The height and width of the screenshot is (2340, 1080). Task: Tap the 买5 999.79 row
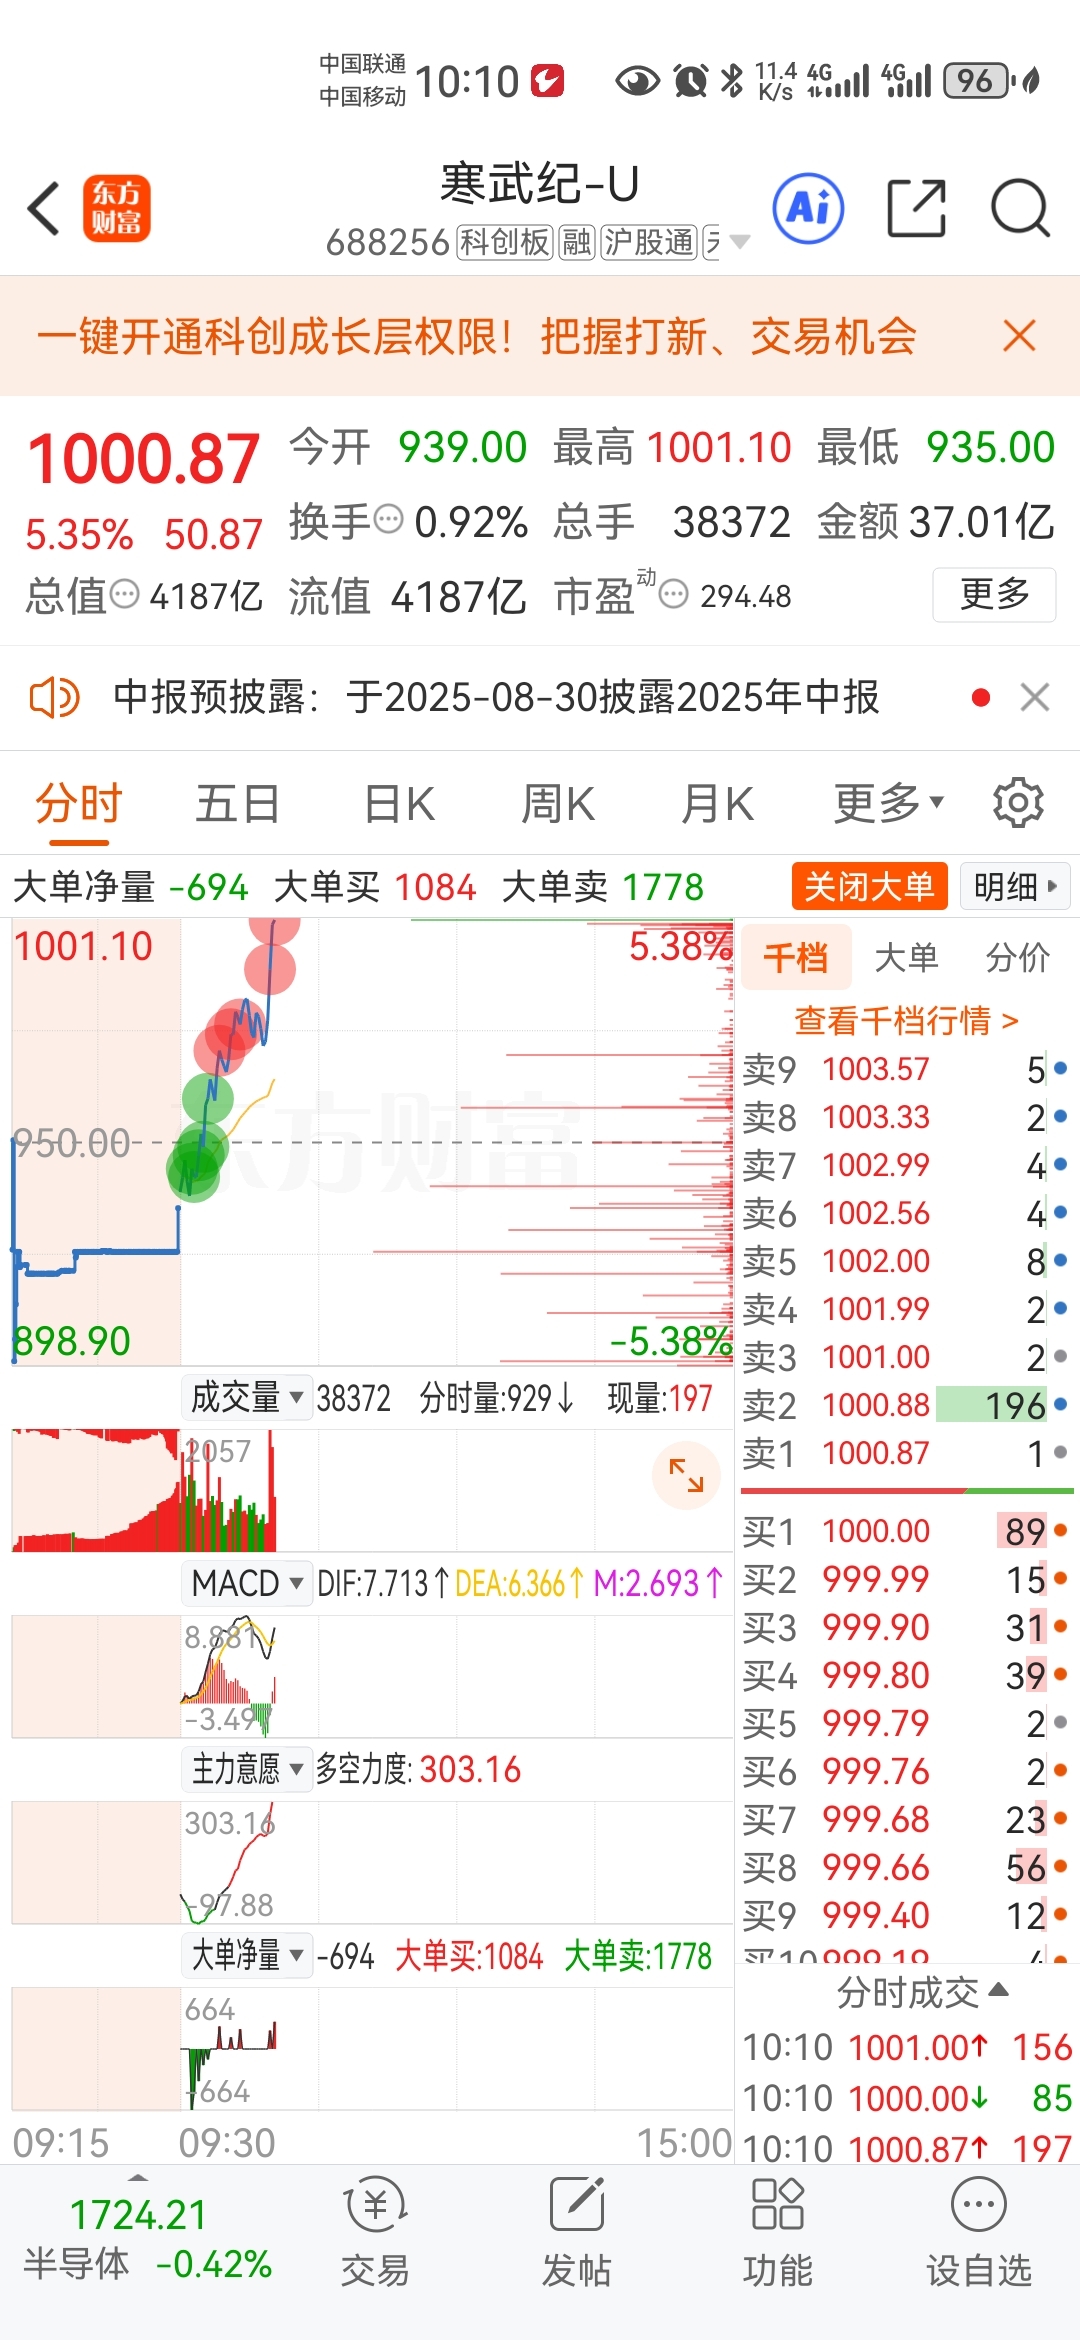pos(906,1722)
